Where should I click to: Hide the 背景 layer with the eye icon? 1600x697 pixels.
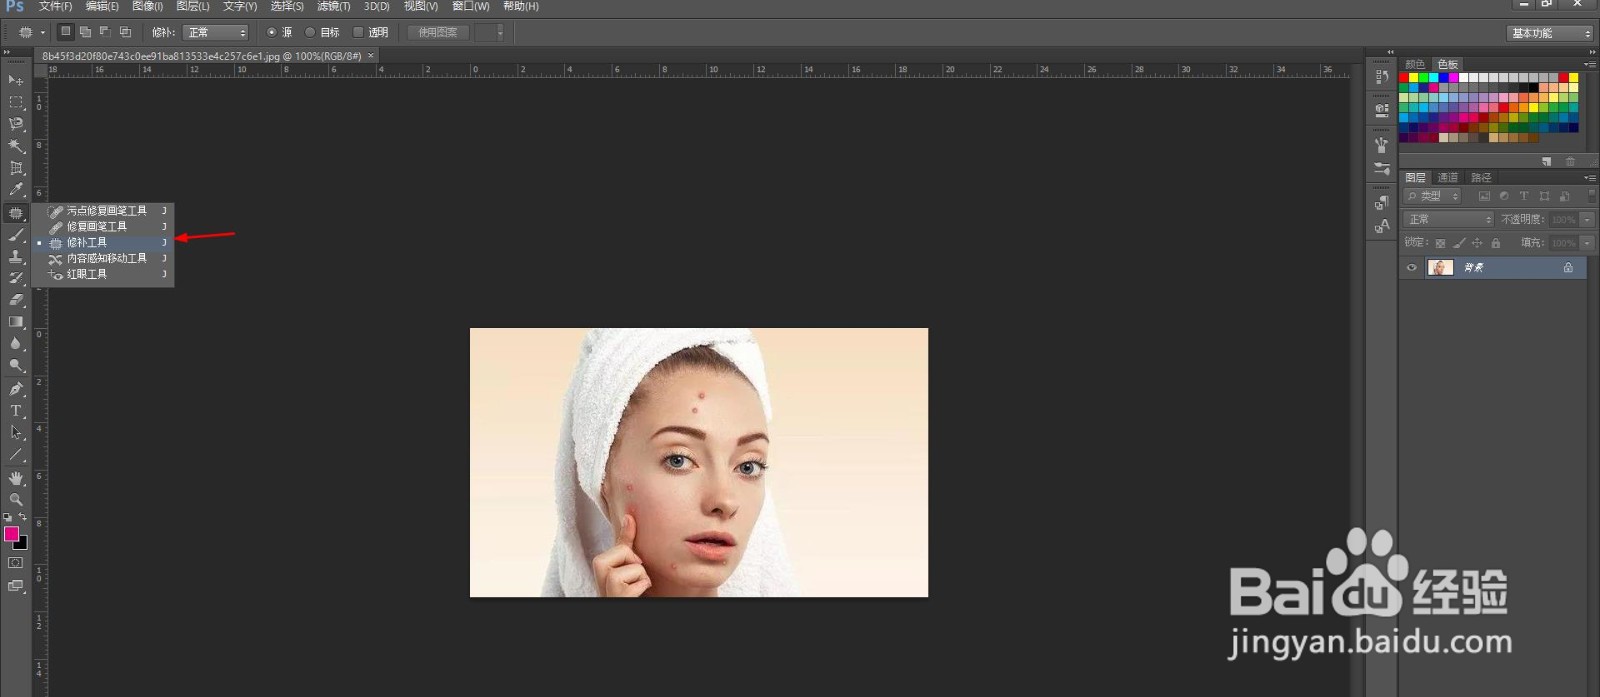coord(1412,268)
